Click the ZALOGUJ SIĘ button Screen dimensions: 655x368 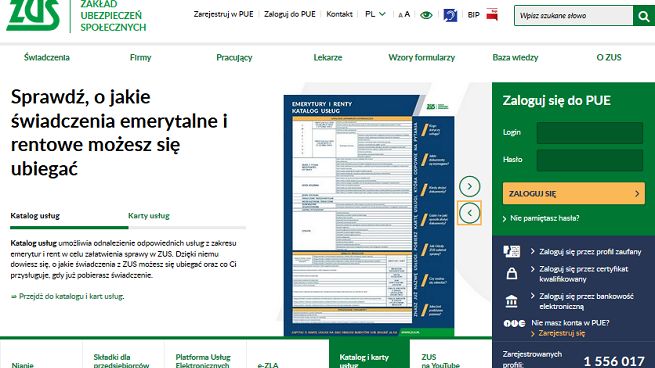574,193
